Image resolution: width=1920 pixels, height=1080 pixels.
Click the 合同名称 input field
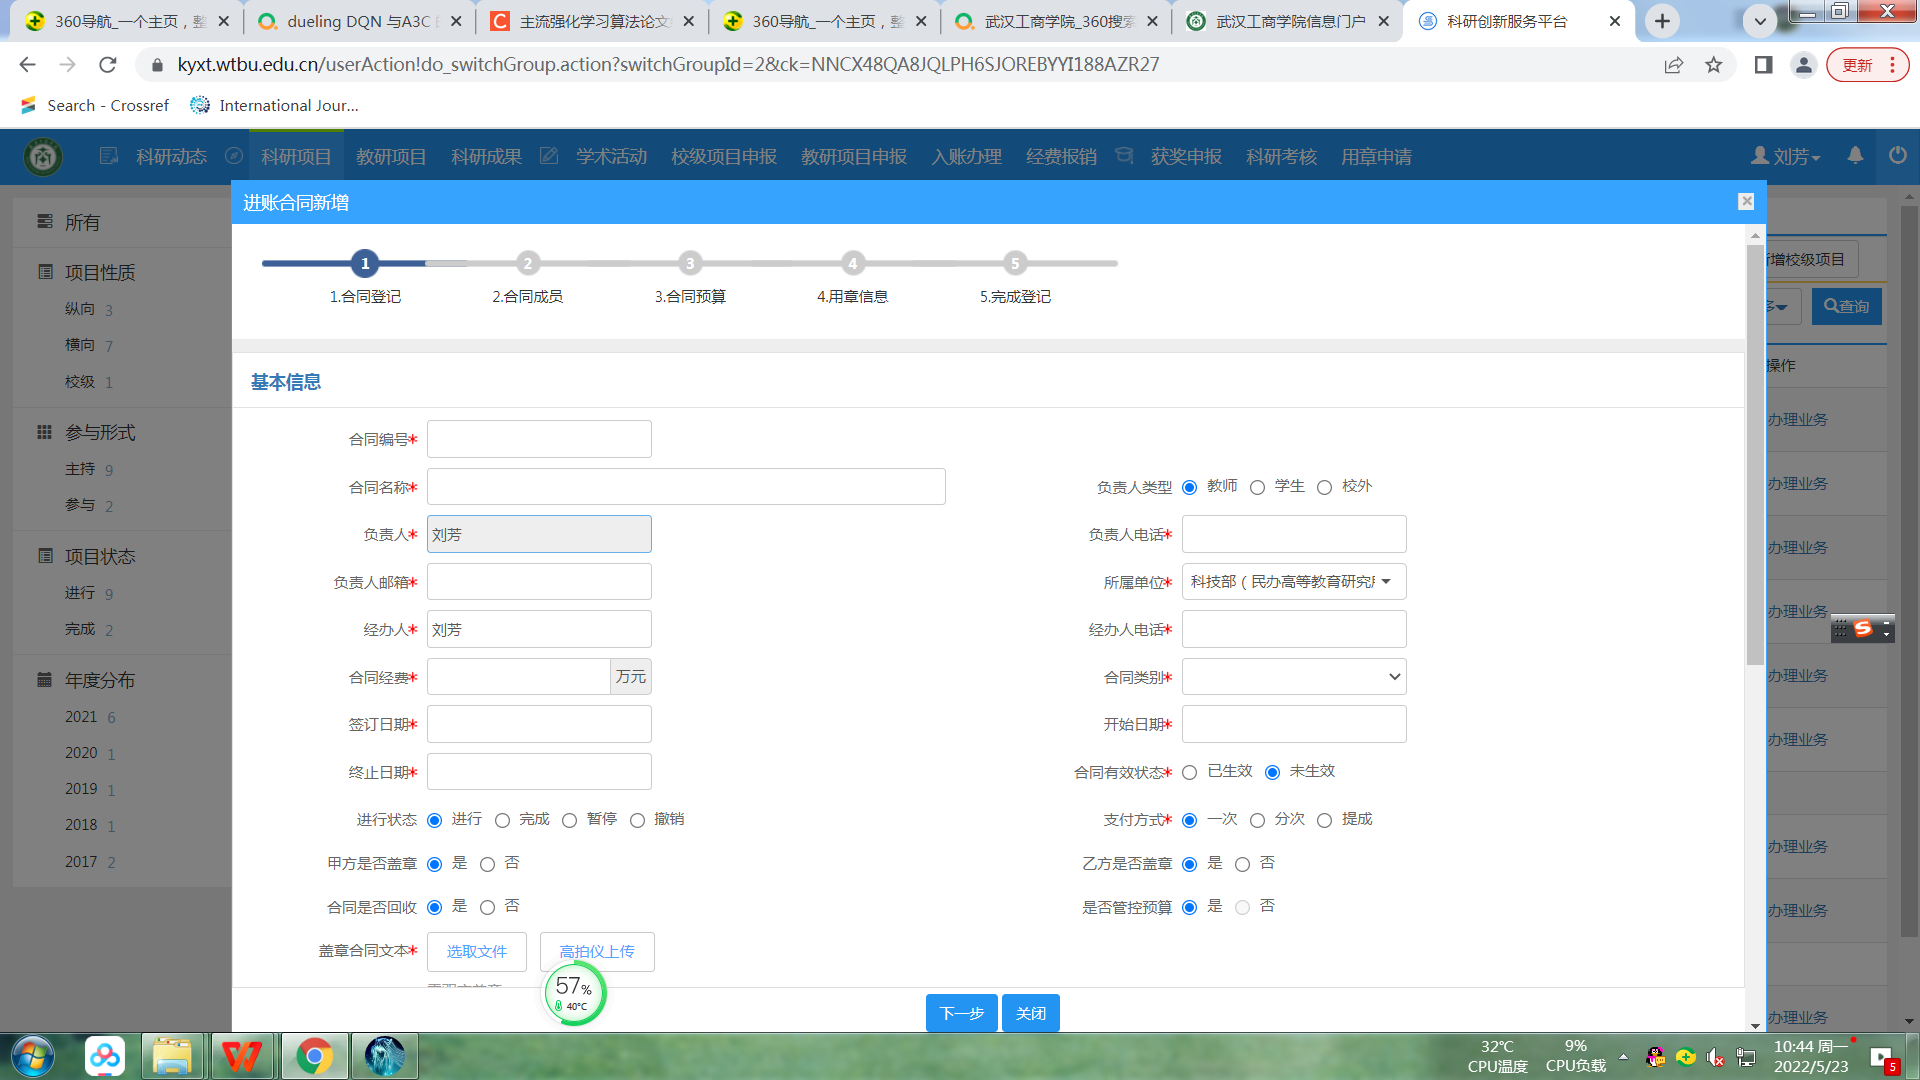685,487
